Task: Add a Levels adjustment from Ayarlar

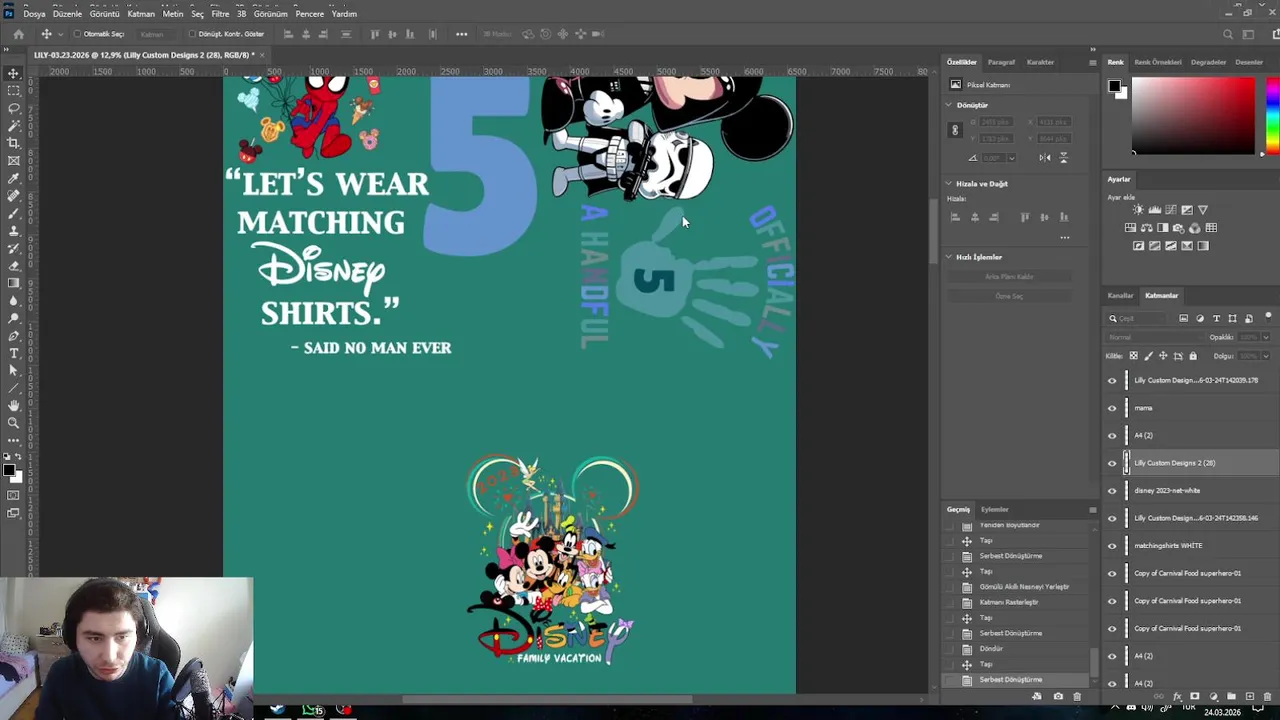Action: tap(1154, 210)
